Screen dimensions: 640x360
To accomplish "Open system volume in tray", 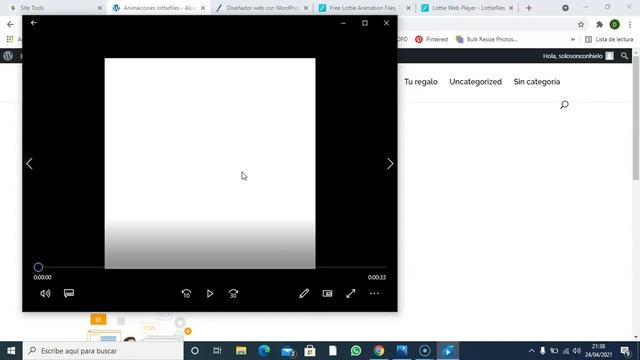I will click(576, 351).
